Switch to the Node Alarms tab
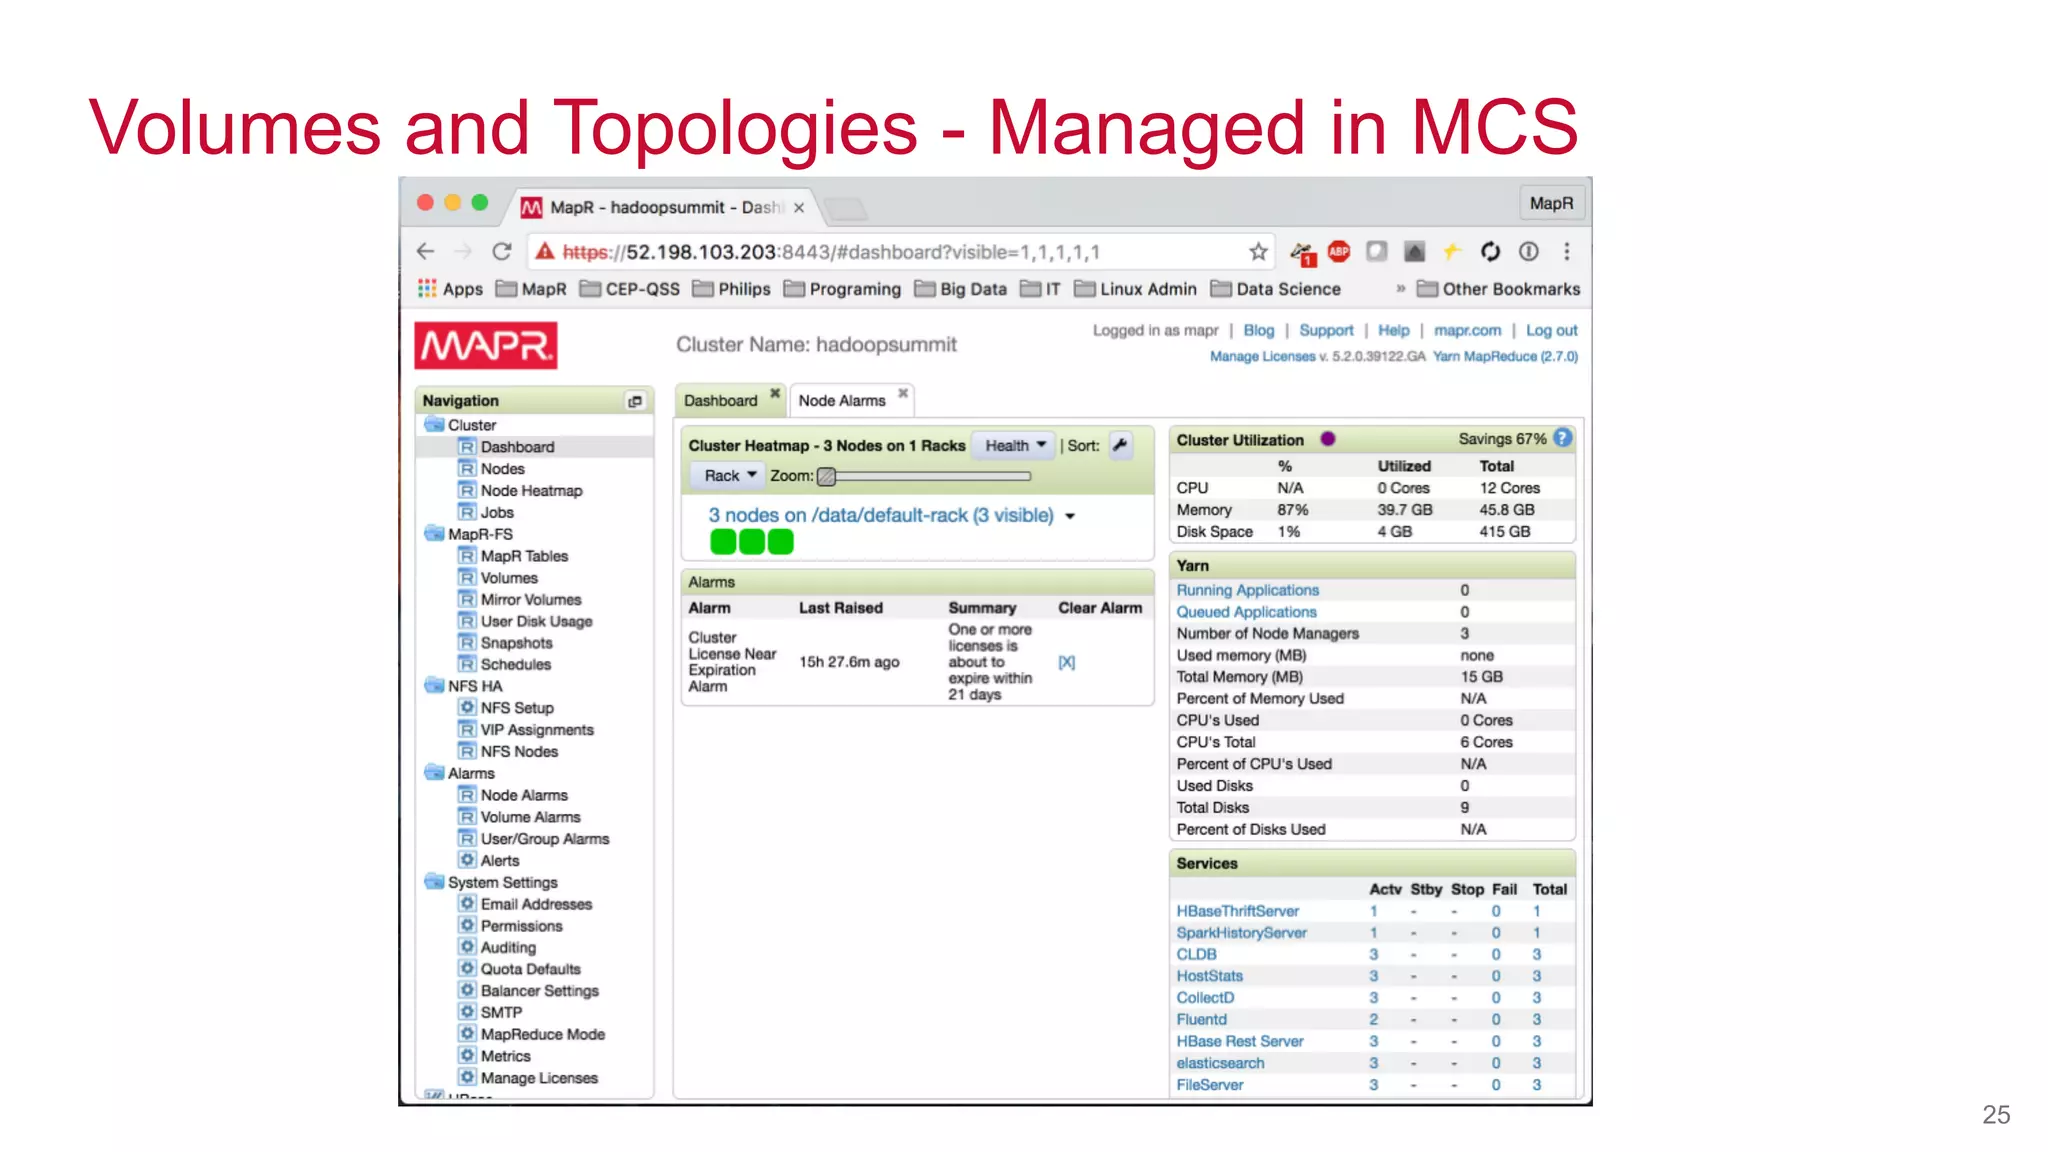The width and height of the screenshot is (2048, 1152). [842, 401]
